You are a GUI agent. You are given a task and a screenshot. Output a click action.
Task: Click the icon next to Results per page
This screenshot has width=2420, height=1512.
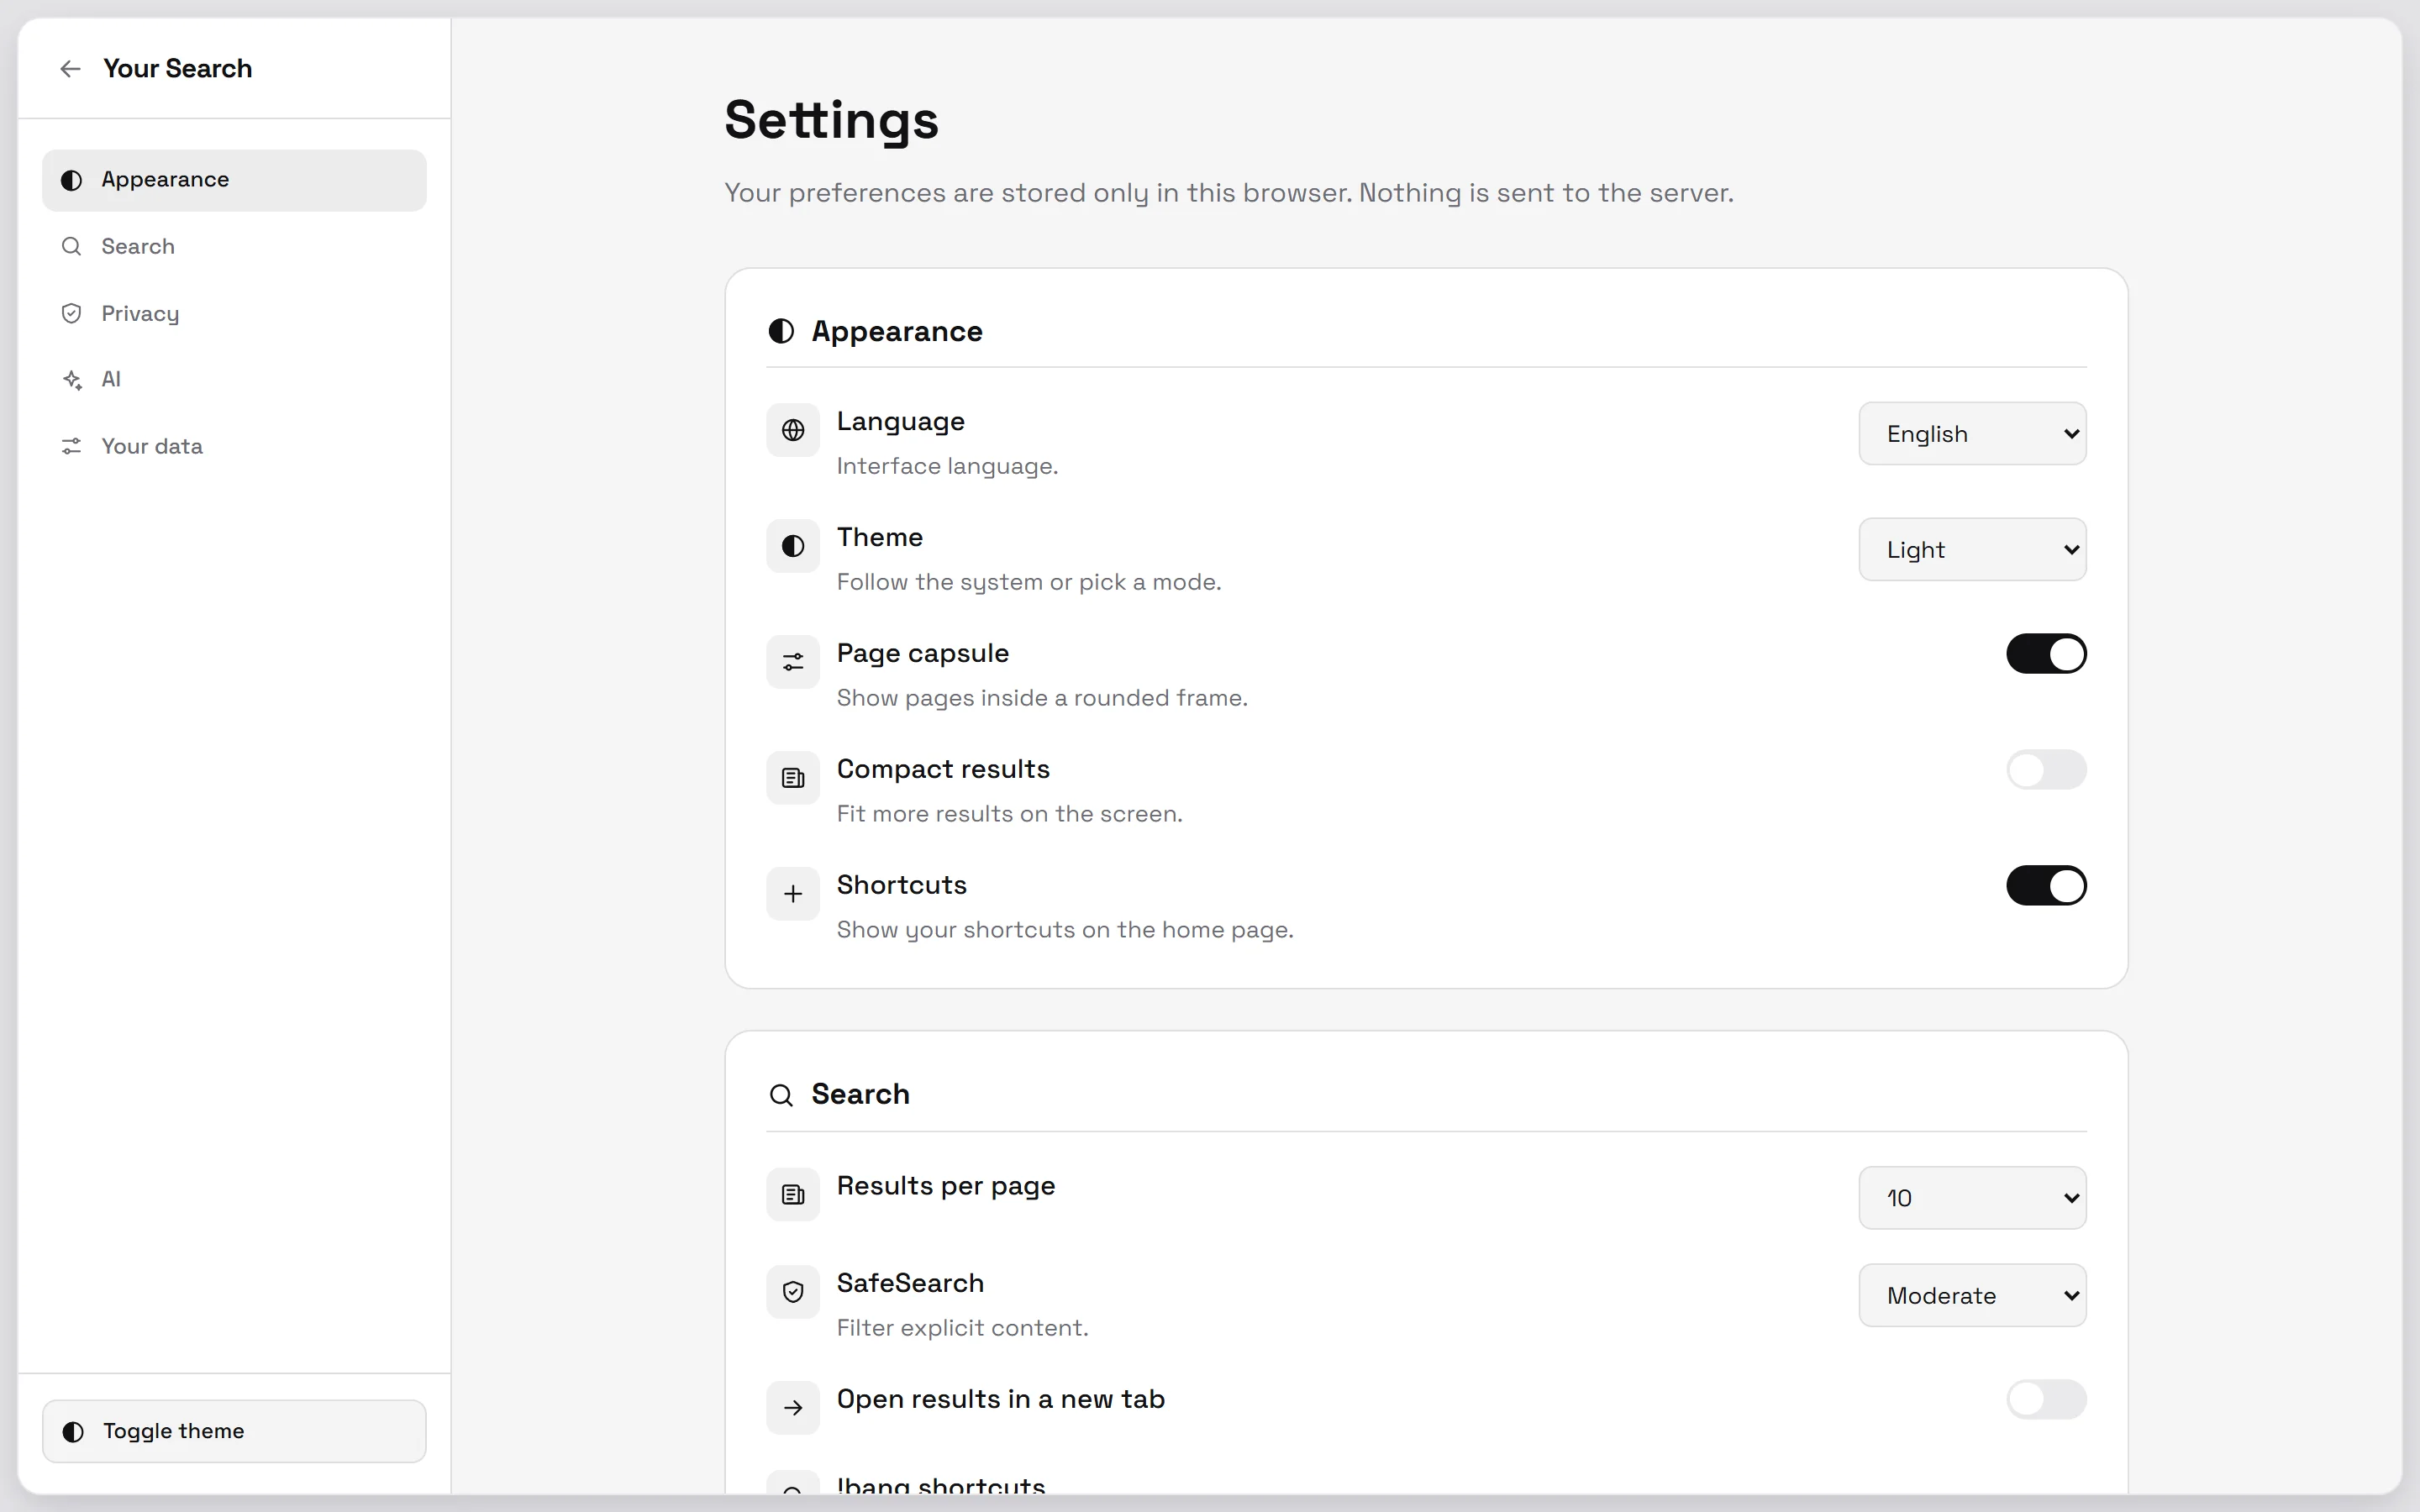click(793, 1195)
